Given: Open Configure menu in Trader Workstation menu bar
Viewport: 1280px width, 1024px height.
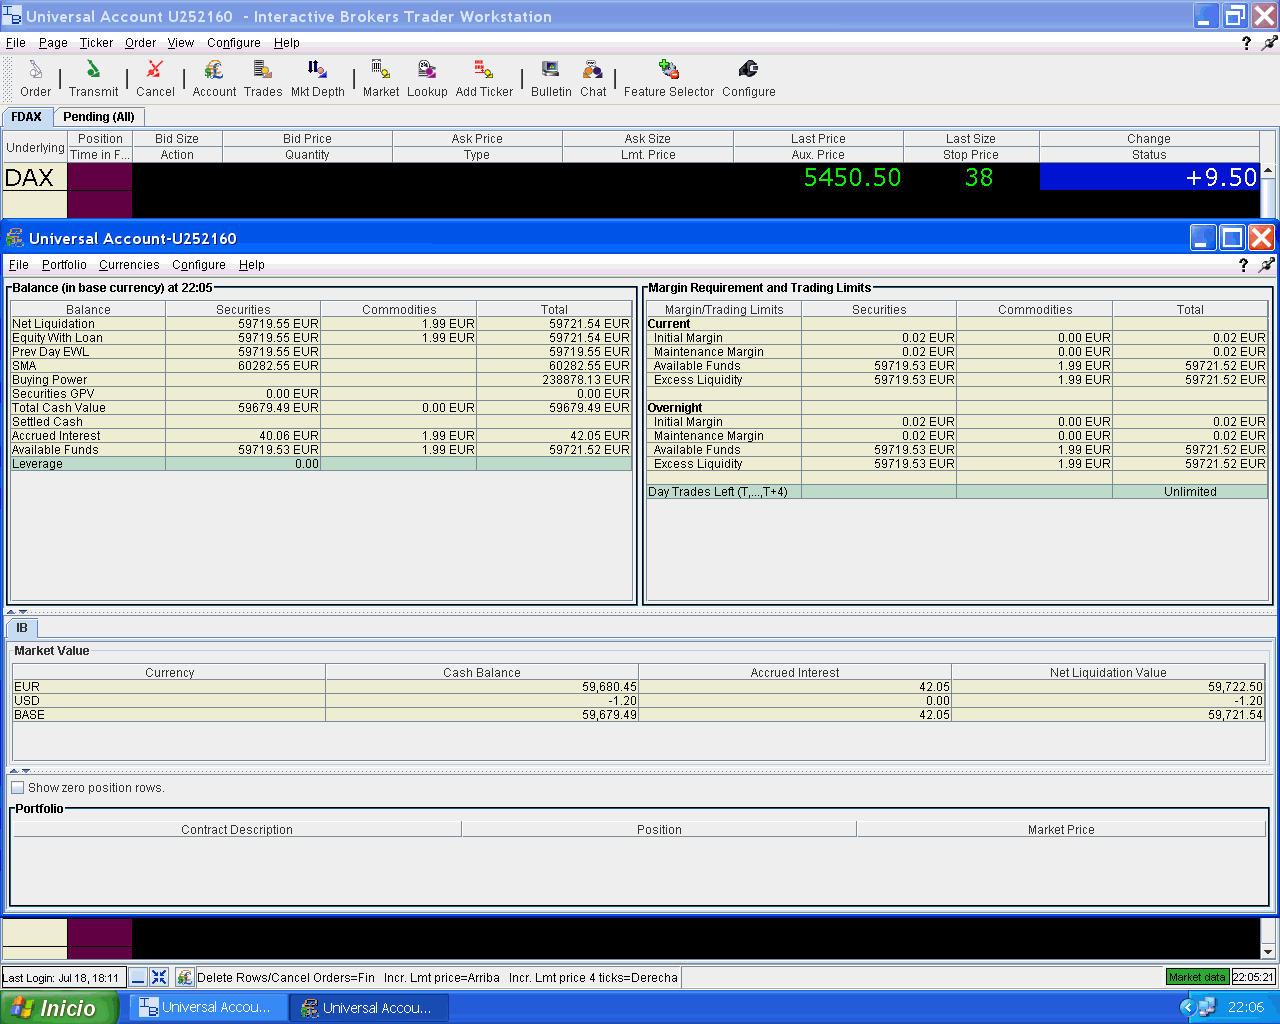Looking at the screenshot, I should [234, 43].
